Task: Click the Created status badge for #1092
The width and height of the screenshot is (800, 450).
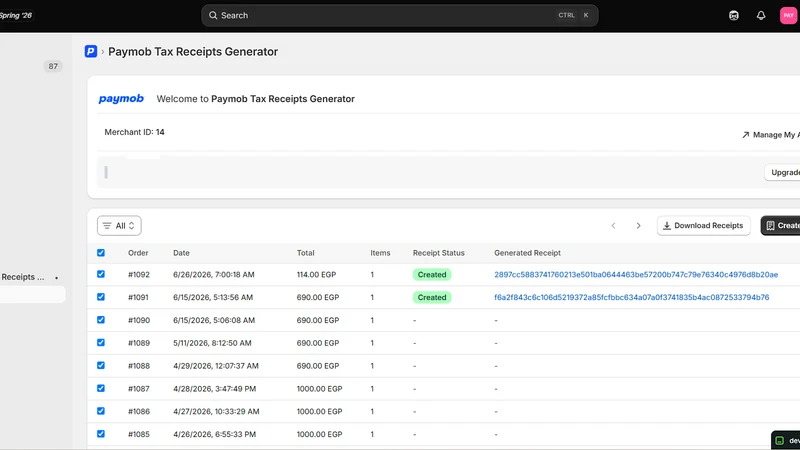Action: pyautogui.click(x=432, y=274)
